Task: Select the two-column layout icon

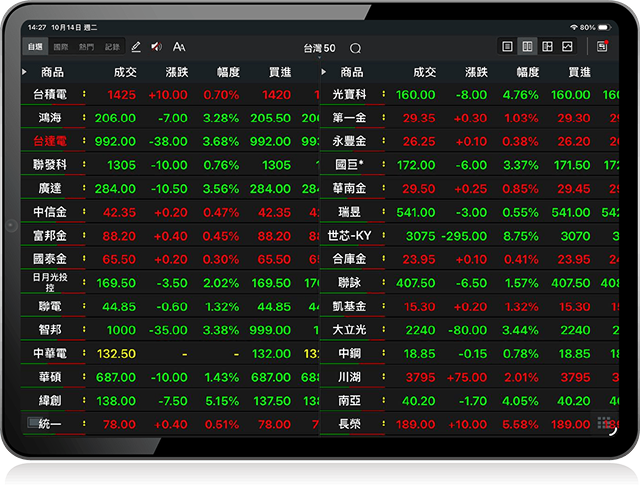Action: [x=527, y=47]
